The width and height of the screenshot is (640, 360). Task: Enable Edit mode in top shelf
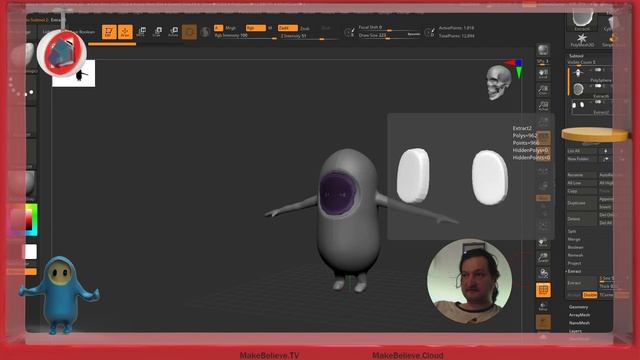pyautogui.click(x=109, y=32)
